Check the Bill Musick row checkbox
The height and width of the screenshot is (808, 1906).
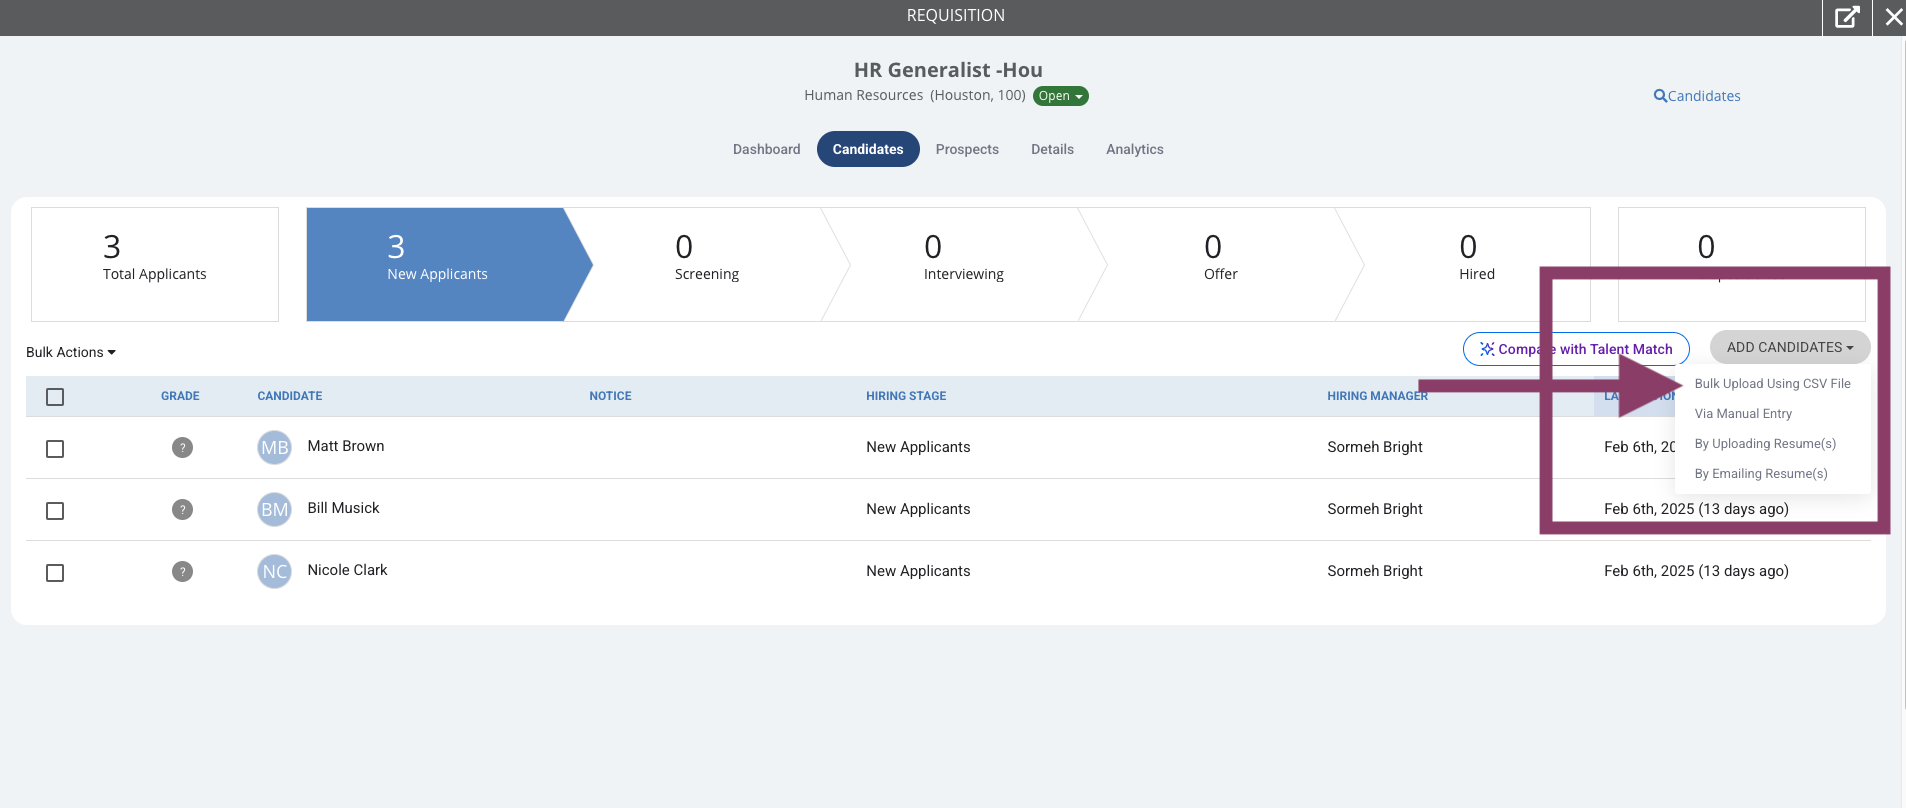55,511
